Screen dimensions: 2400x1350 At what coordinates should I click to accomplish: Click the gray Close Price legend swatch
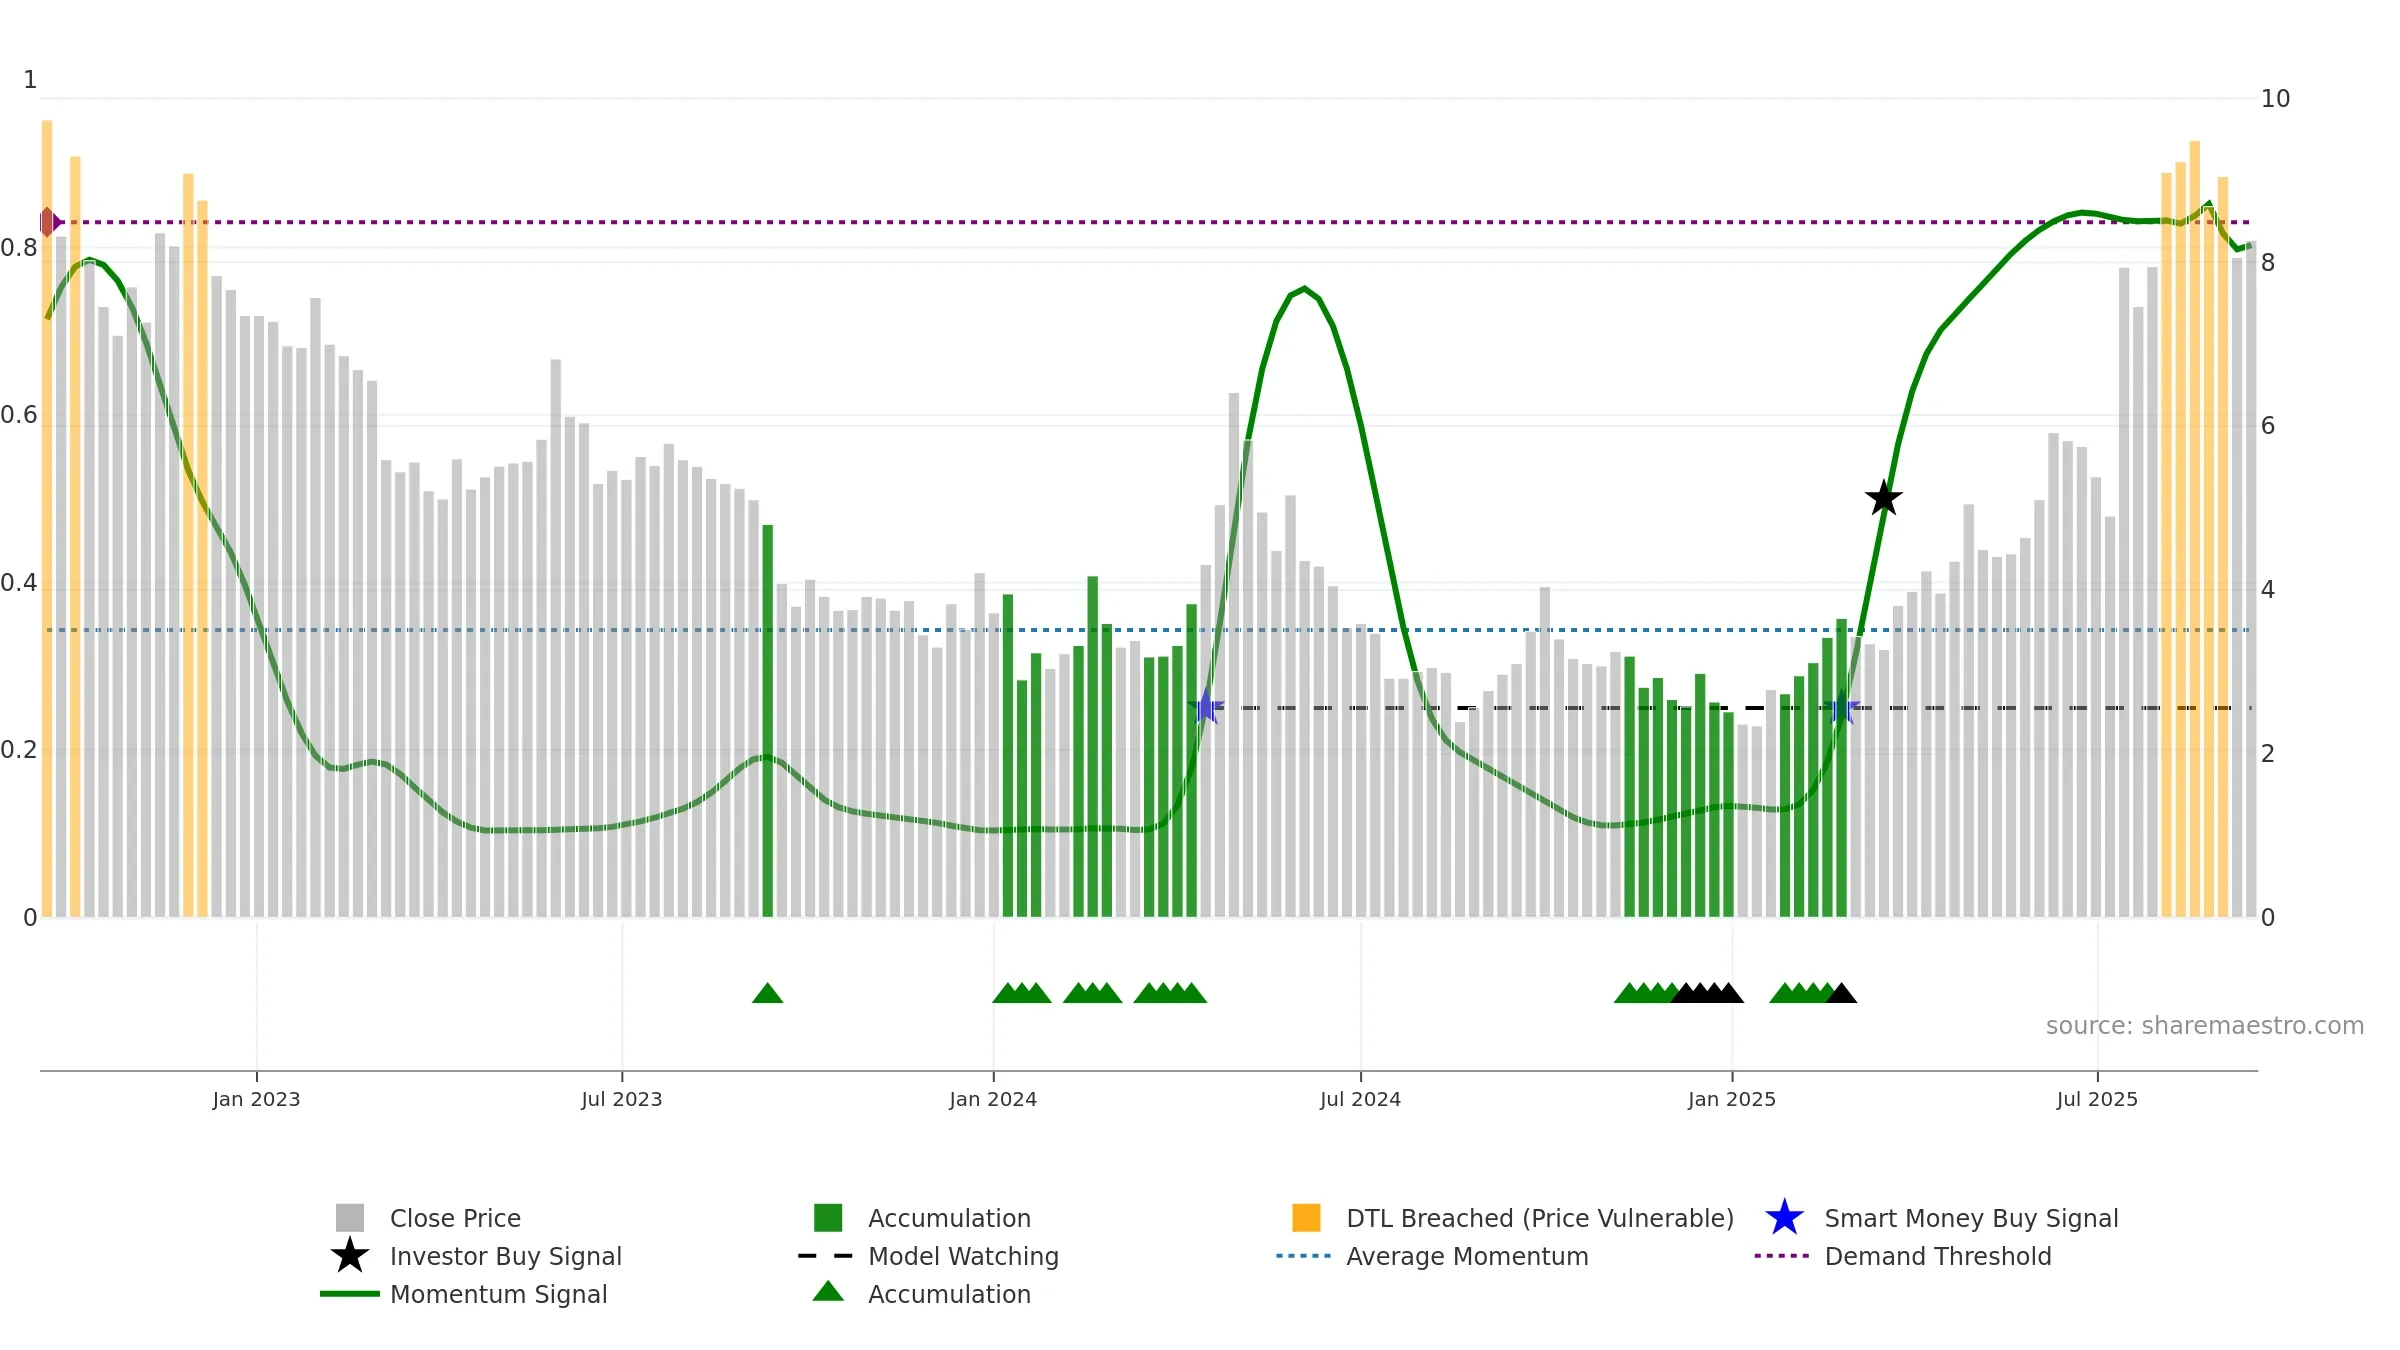[350, 1217]
